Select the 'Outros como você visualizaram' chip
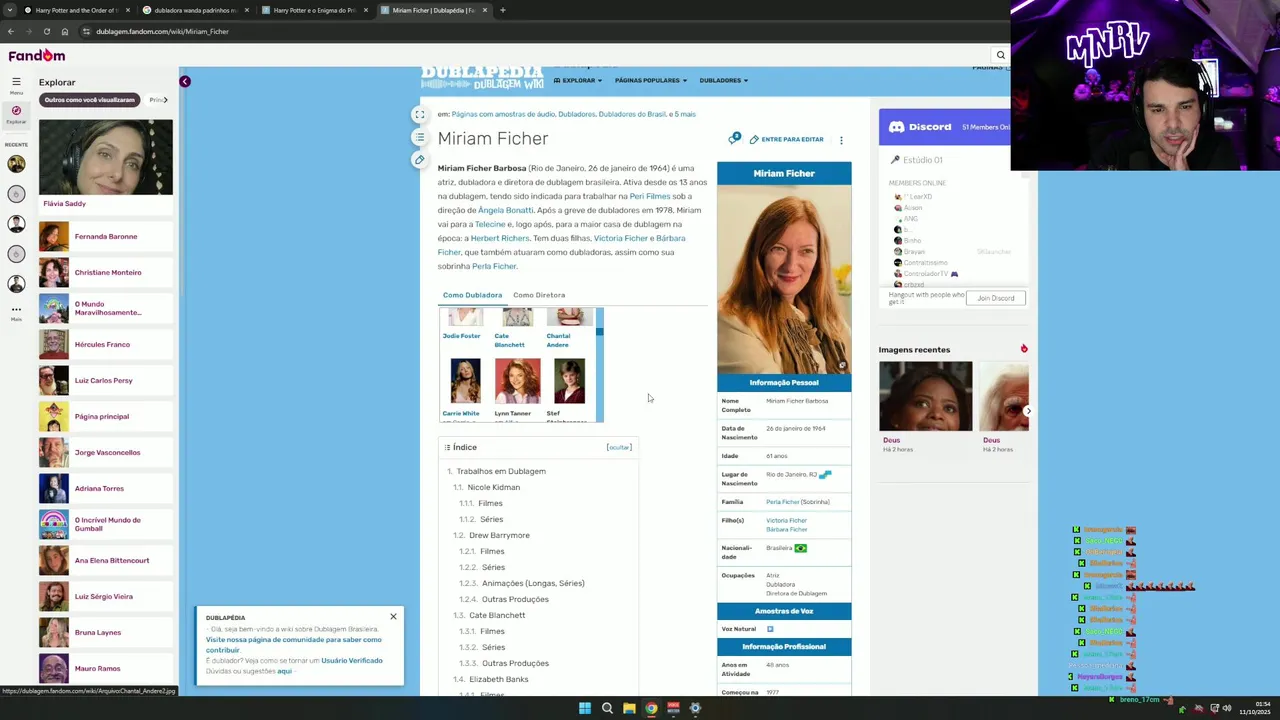 pyautogui.click(x=90, y=100)
